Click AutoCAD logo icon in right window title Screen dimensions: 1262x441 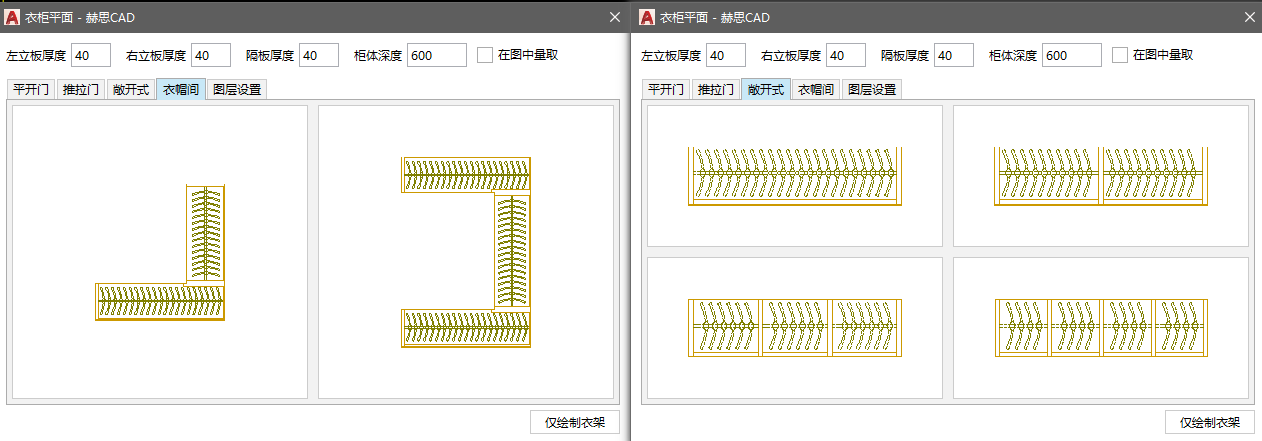[647, 18]
